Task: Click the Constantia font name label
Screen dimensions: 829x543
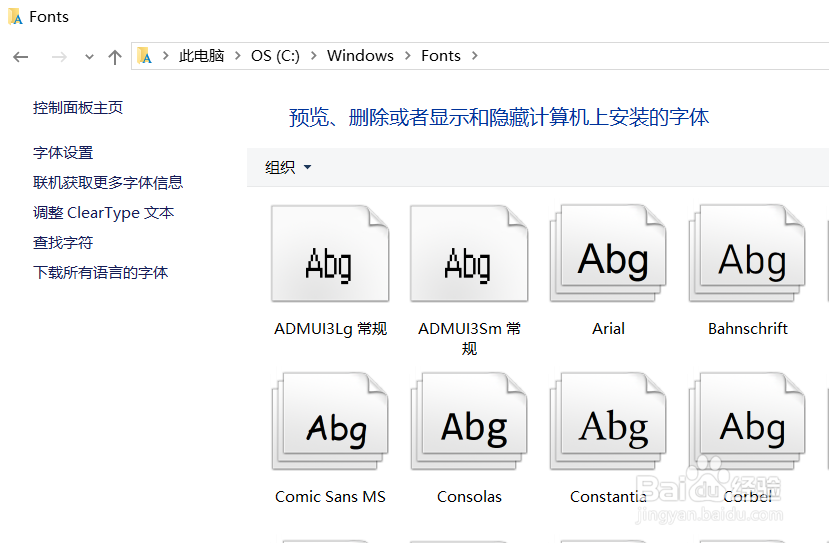Action: click(609, 496)
